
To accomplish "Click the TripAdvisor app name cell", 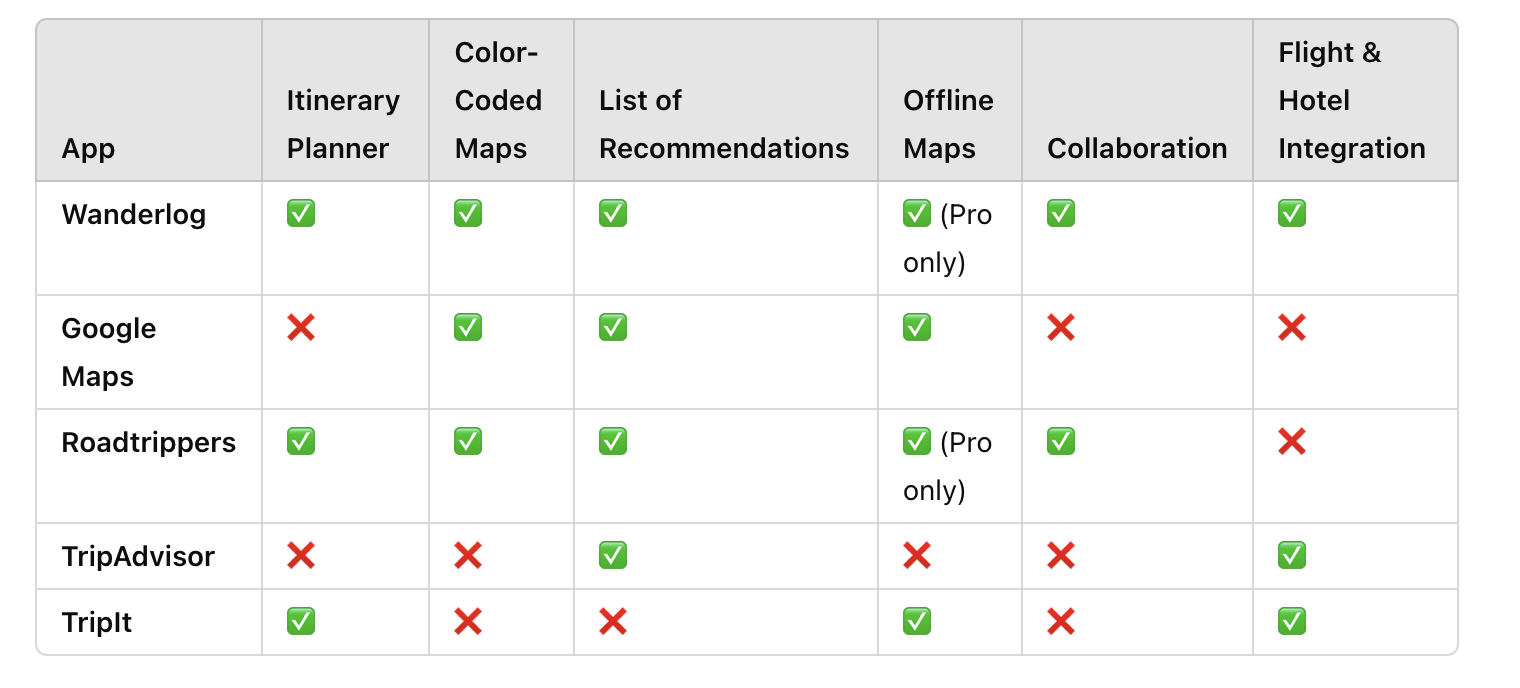I will 138,556.
